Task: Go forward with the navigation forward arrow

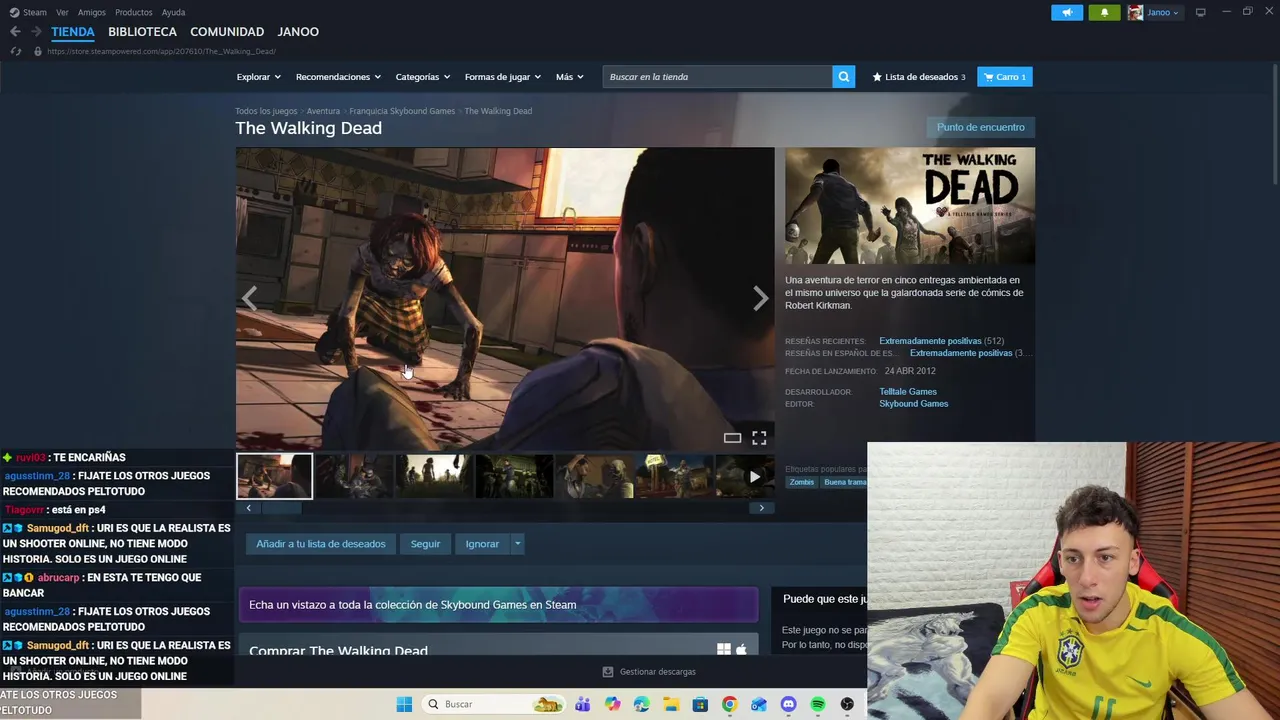Action: (x=36, y=32)
